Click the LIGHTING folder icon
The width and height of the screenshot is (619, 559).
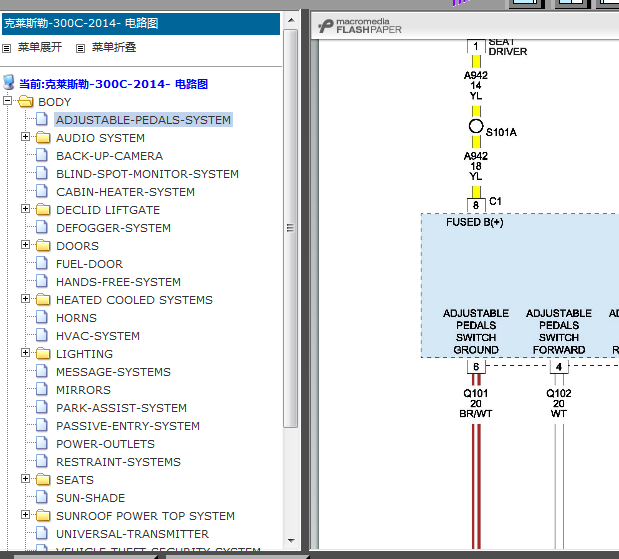43,353
